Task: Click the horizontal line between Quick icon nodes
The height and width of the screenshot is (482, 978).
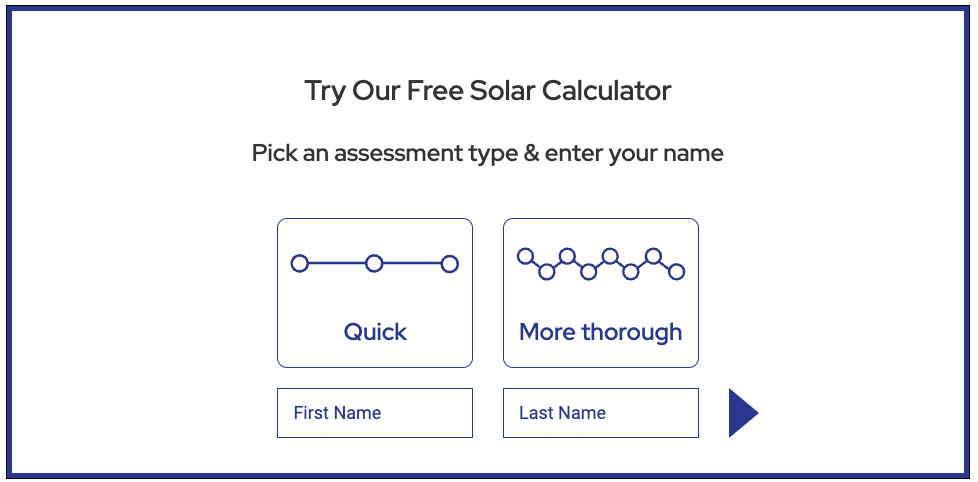Action: tap(336, 264)
